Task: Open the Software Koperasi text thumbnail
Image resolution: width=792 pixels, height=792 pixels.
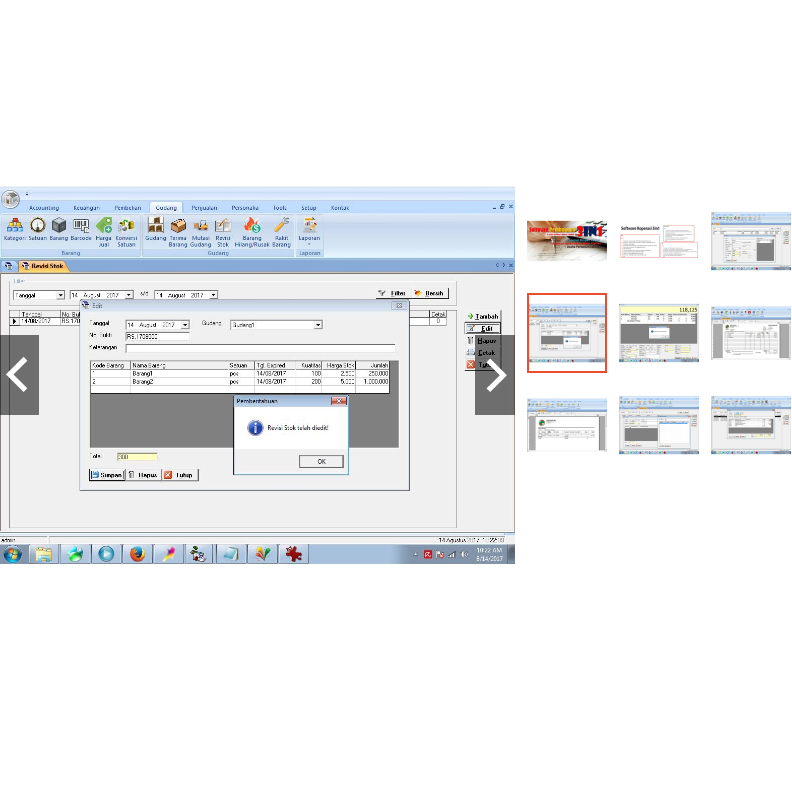Action: click(x=659, y=241)
